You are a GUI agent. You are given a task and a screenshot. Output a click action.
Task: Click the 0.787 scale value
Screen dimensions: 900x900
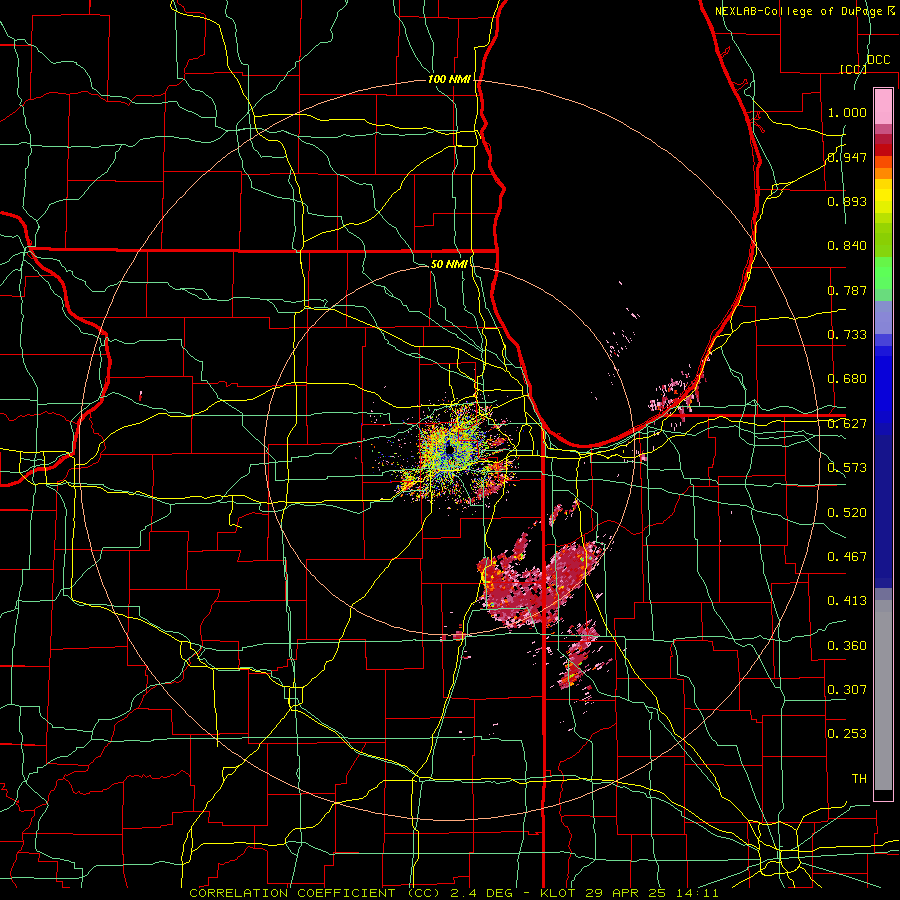(847, 290)
